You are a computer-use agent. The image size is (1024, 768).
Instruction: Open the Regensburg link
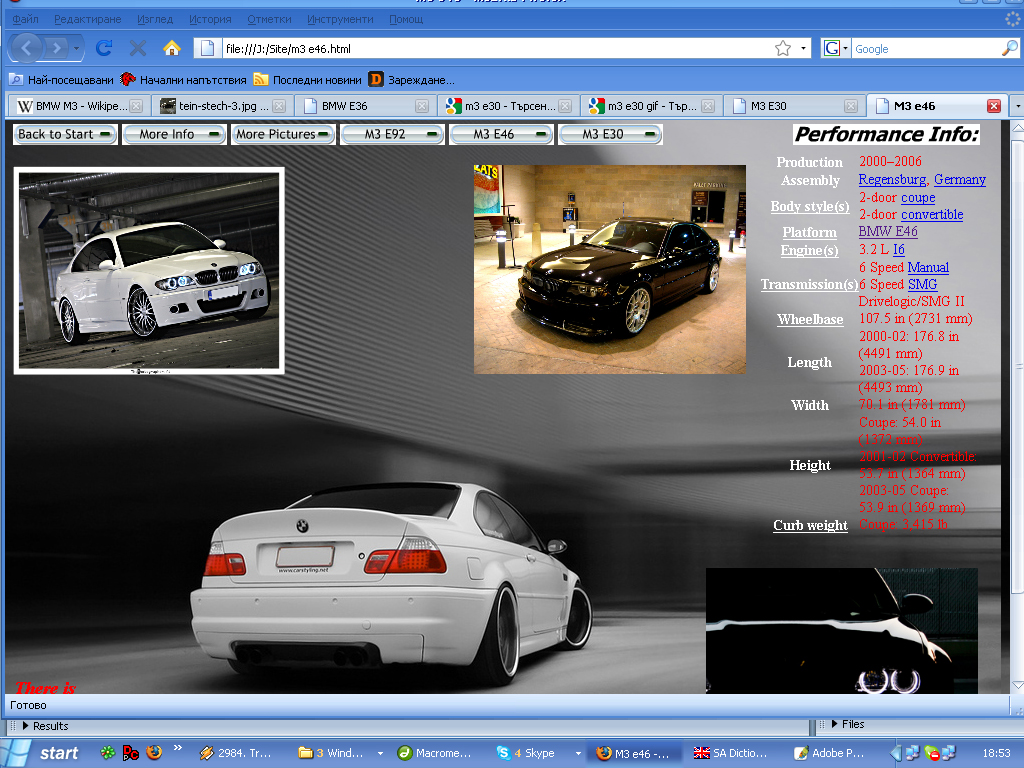pos(892,180)
